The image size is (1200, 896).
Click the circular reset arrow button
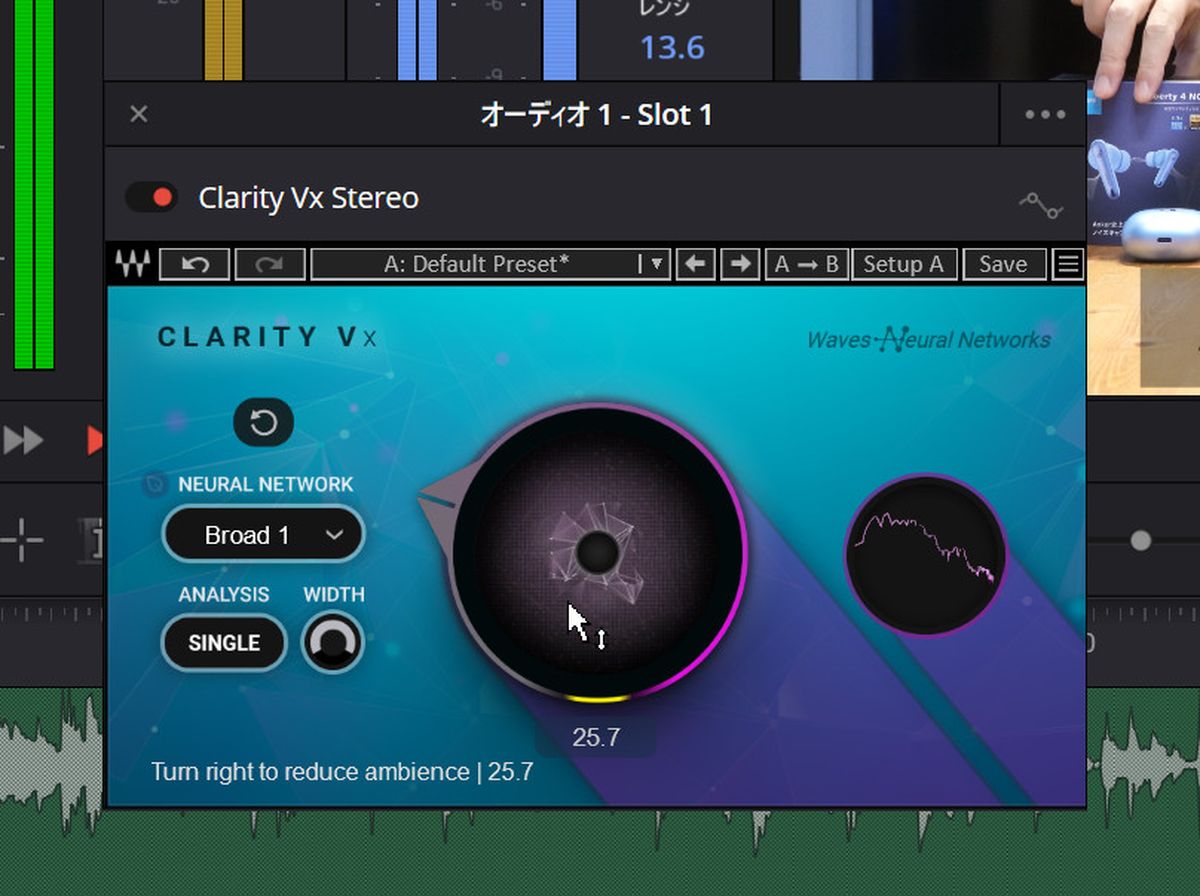pos(263,422)
